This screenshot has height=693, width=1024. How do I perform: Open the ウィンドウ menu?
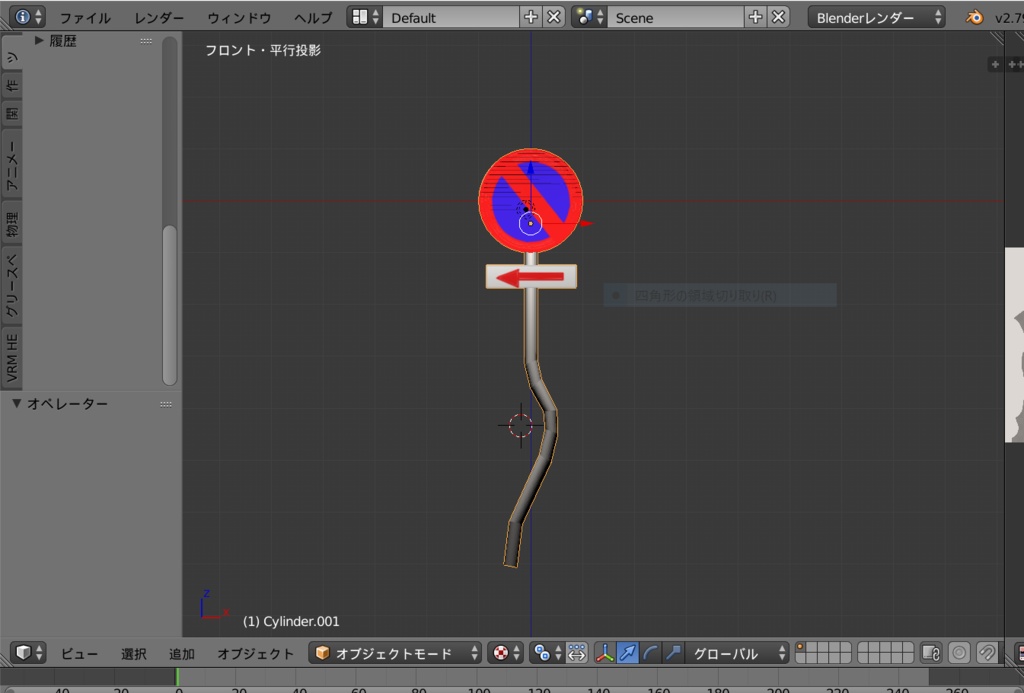239,18
